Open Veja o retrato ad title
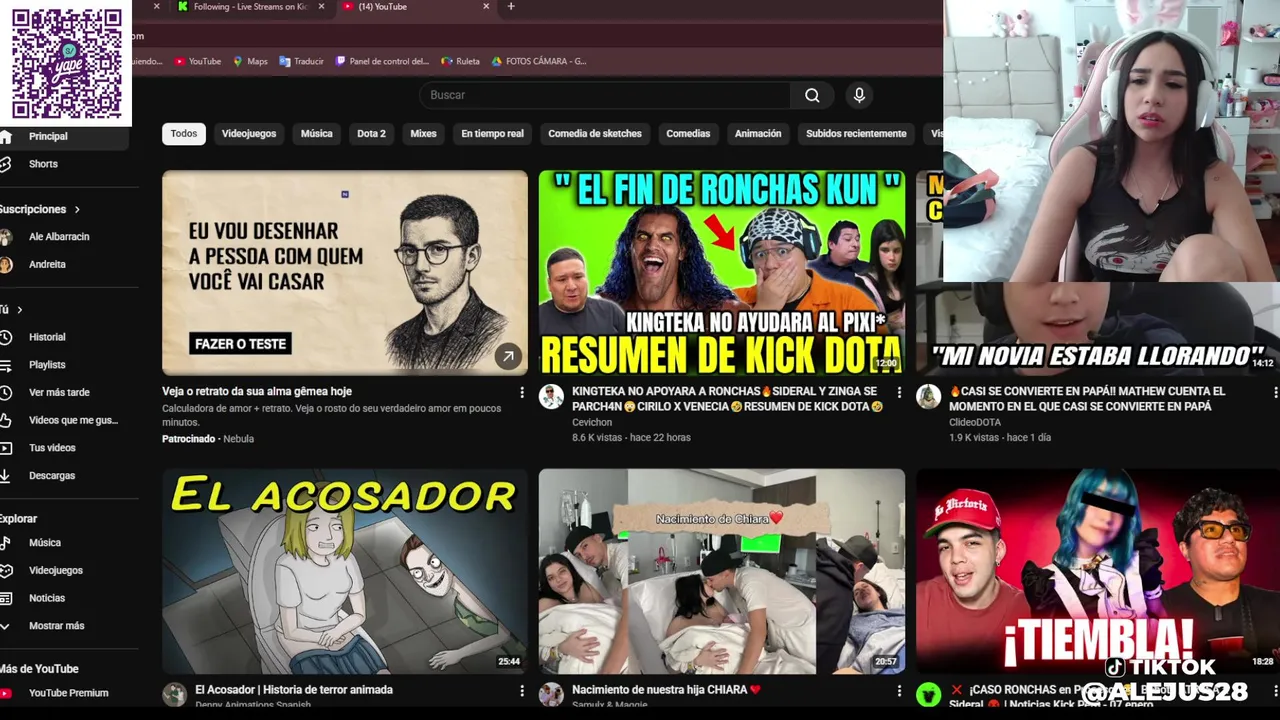 click(257, 392)
